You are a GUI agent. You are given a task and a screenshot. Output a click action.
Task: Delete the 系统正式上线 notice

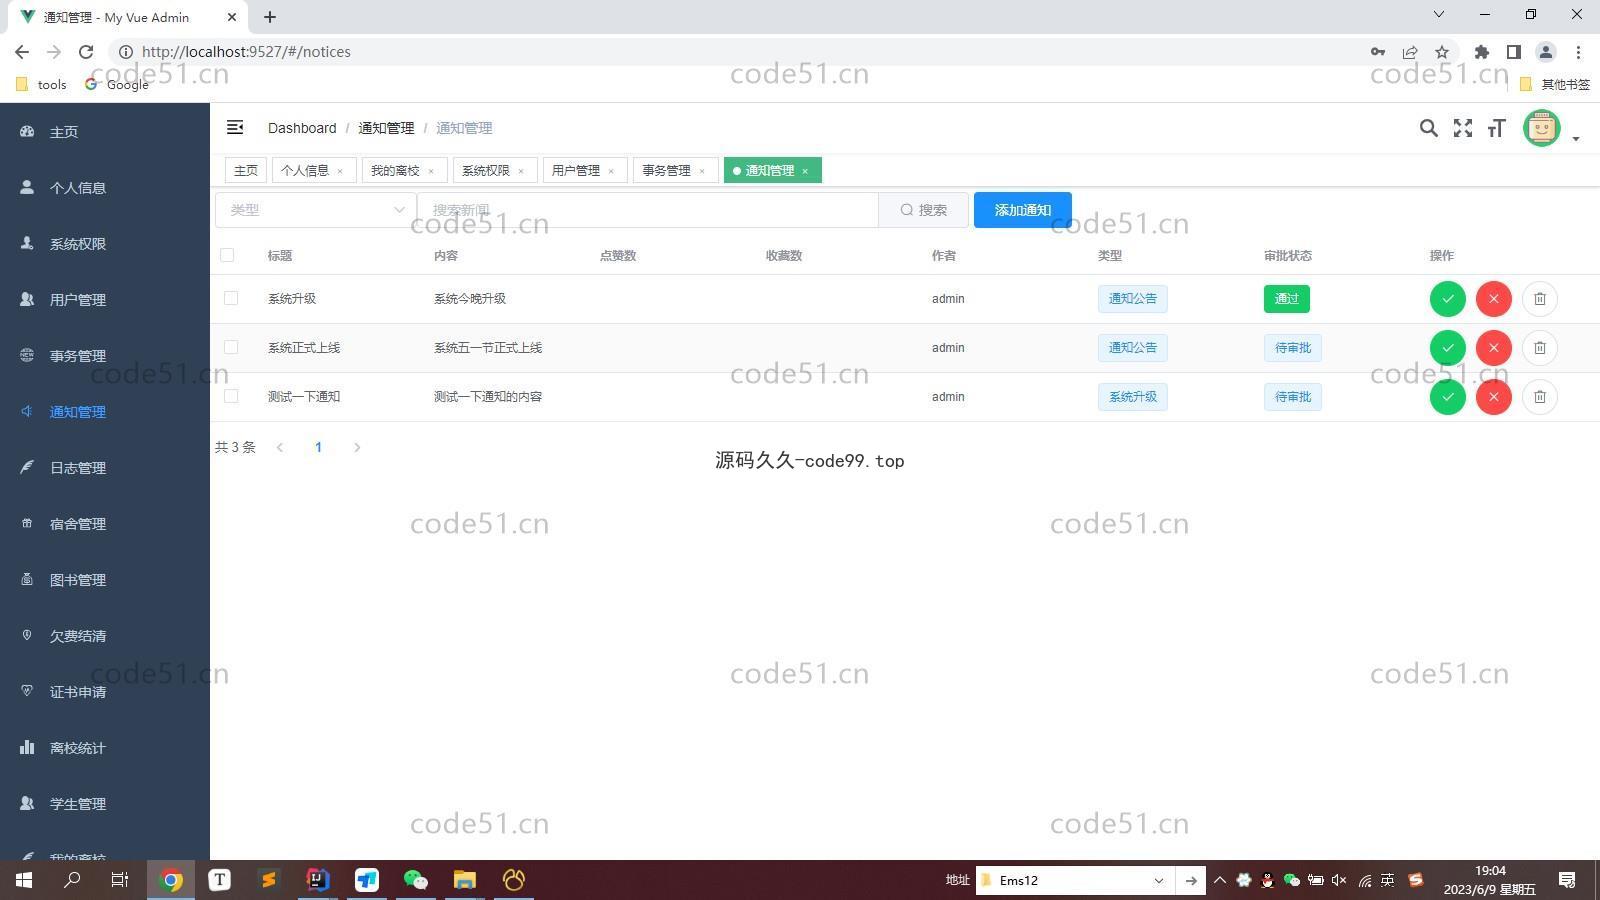[x=1539, y=348]
